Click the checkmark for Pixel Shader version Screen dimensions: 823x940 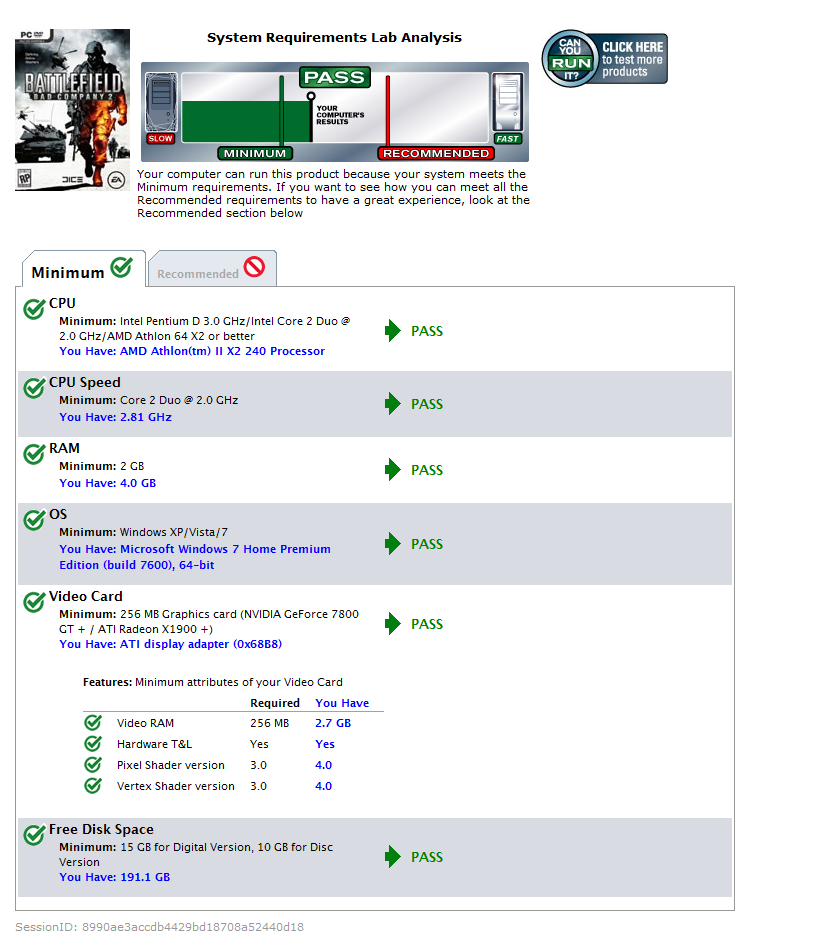pos(93,765)
